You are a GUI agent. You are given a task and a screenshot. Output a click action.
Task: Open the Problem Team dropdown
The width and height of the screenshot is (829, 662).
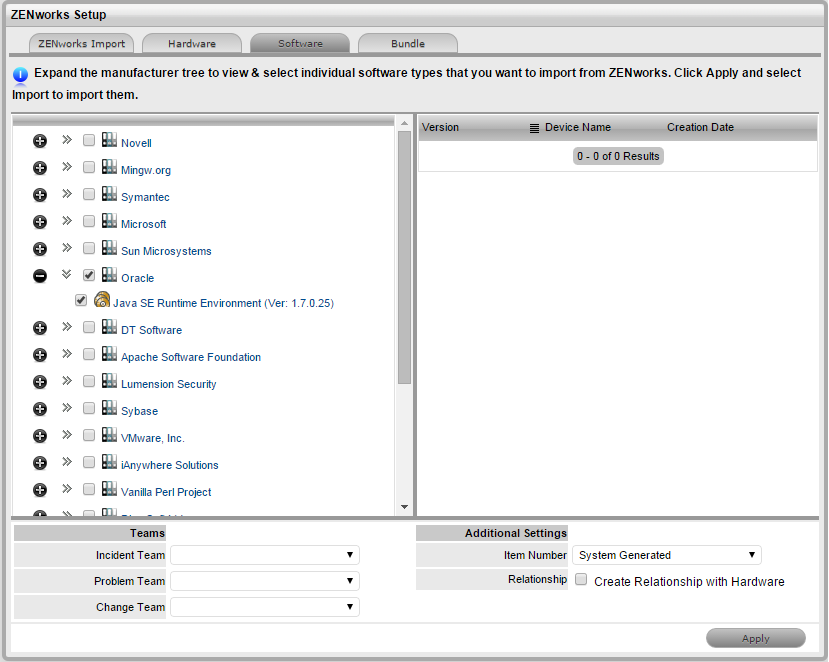click(265, 581)
